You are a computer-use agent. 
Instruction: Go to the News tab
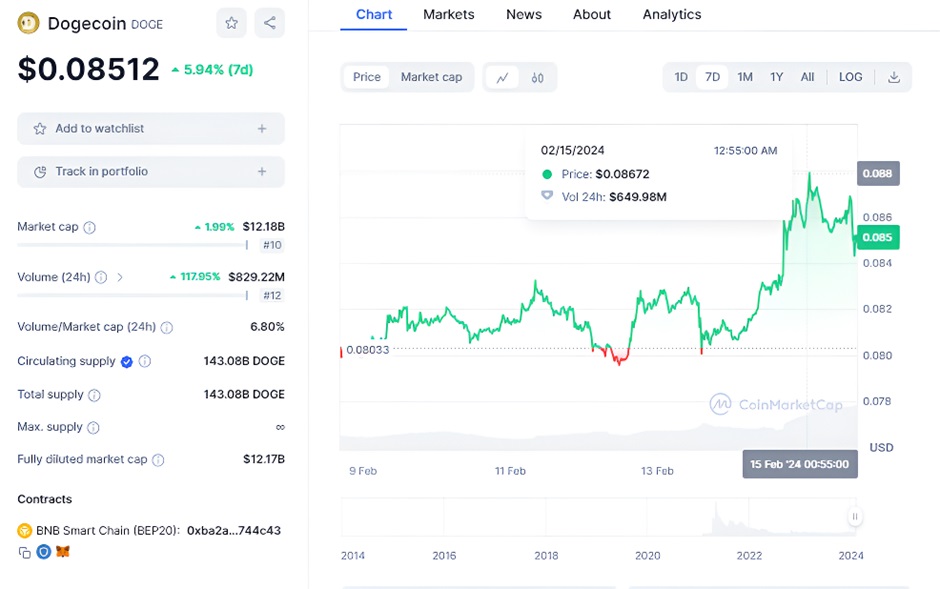[523, 14]
